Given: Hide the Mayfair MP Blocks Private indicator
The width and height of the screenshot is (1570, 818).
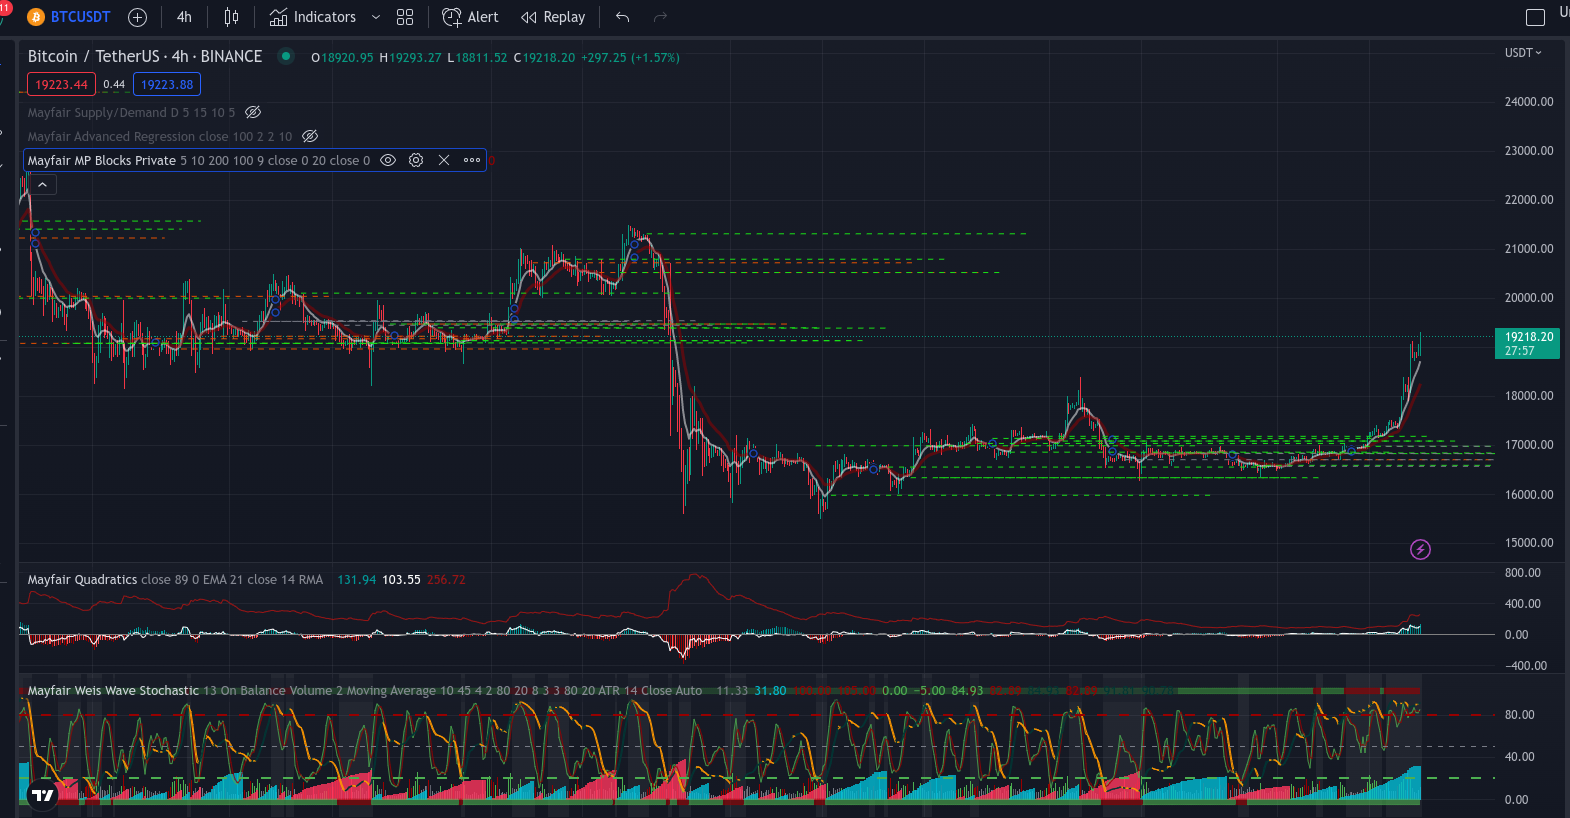Looking at the screenshot, I should pos(388,160).
